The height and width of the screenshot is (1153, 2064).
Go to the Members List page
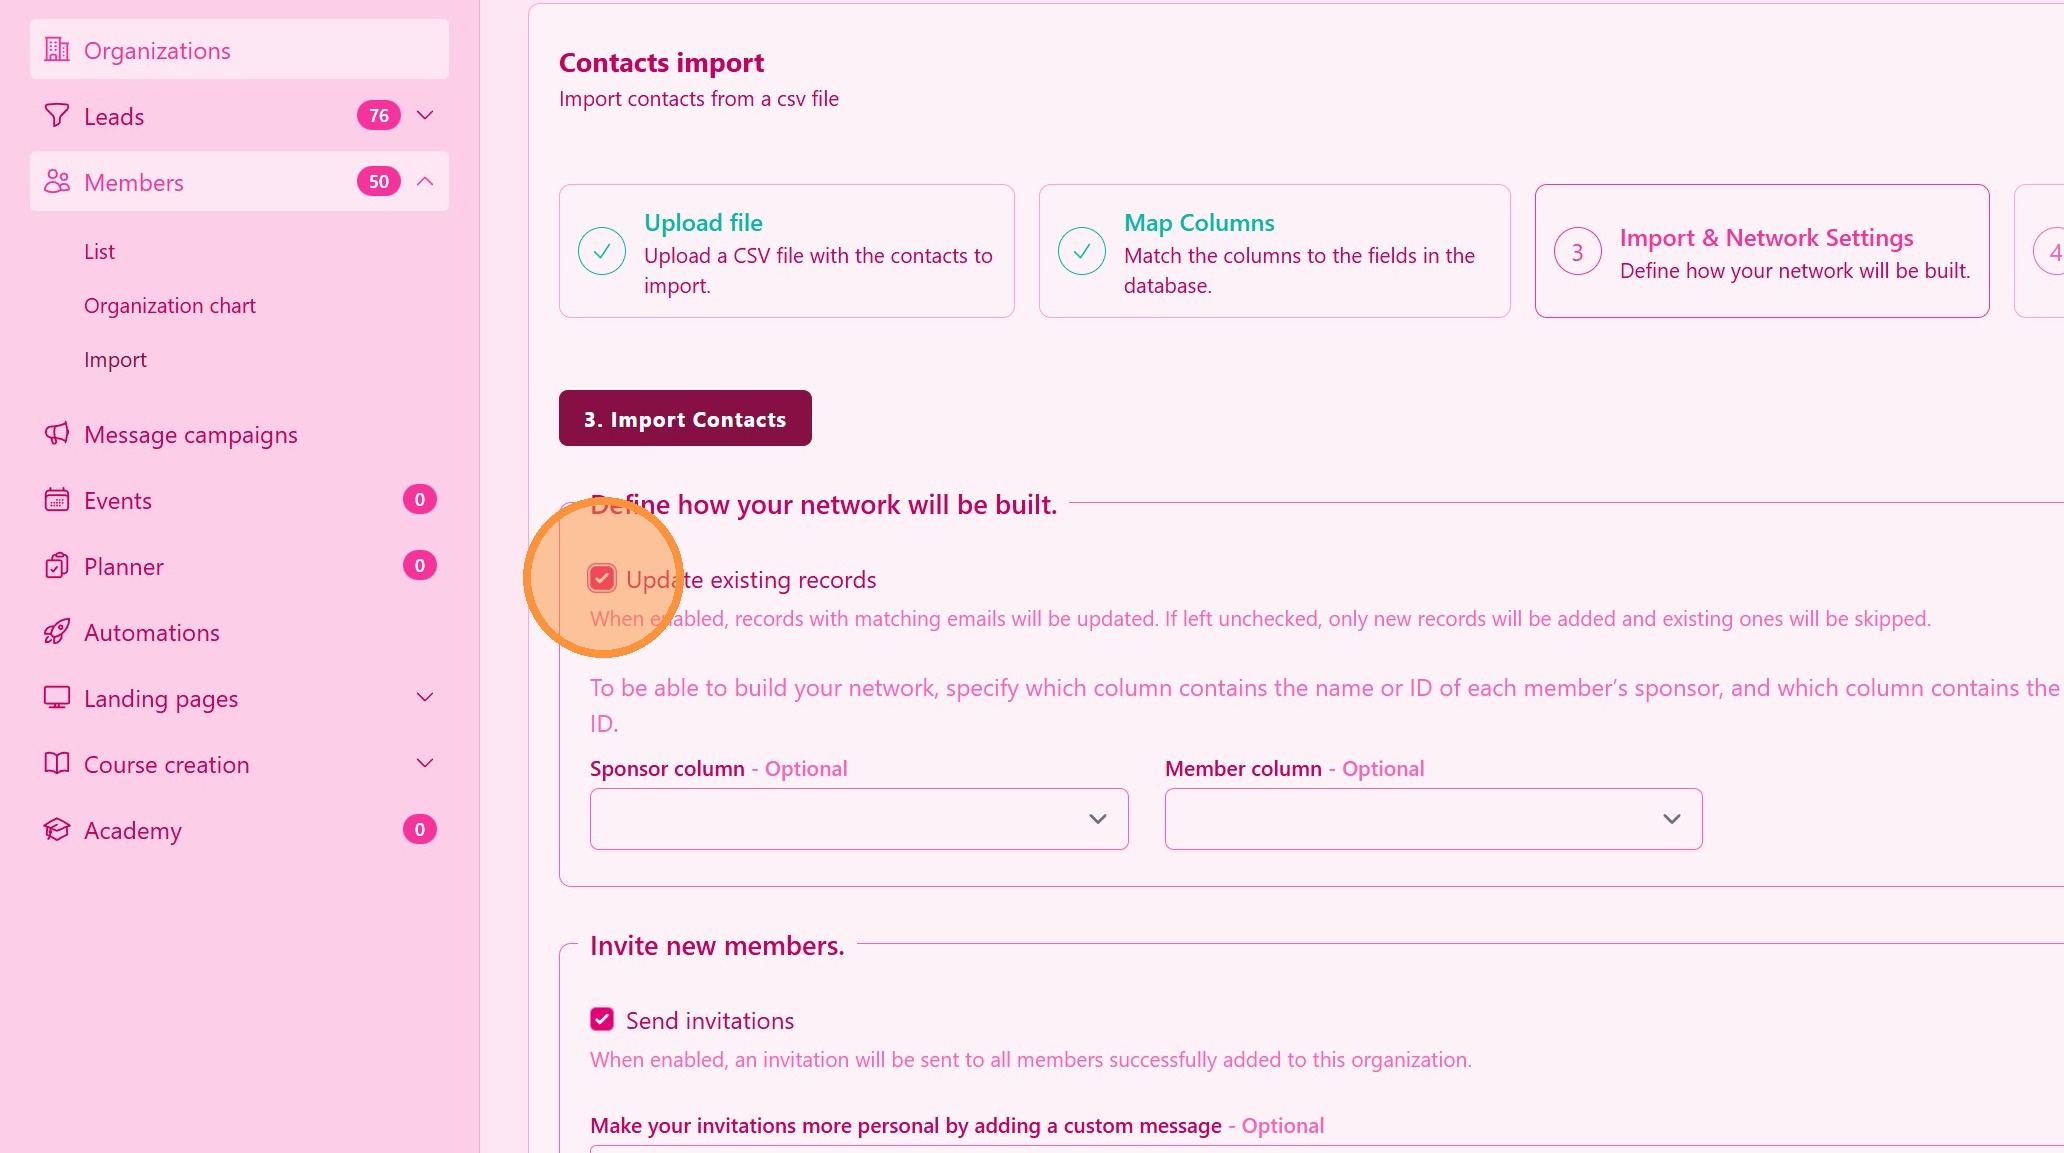click(99, 252)
